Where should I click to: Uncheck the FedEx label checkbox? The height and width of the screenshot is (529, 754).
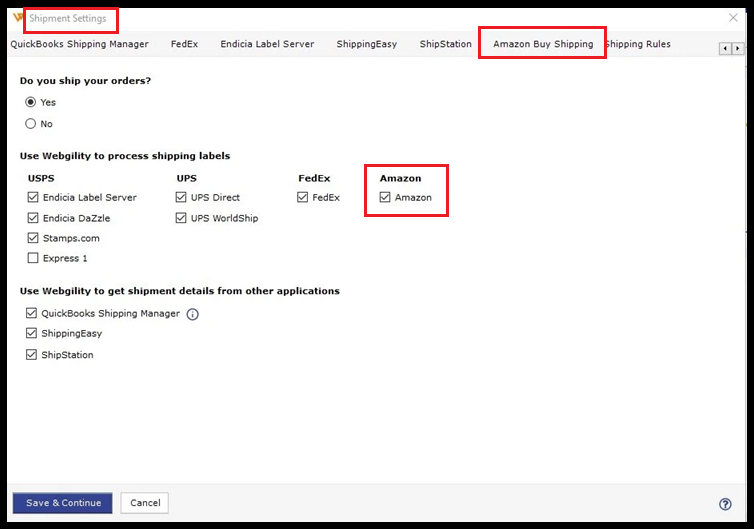(302, 197)
